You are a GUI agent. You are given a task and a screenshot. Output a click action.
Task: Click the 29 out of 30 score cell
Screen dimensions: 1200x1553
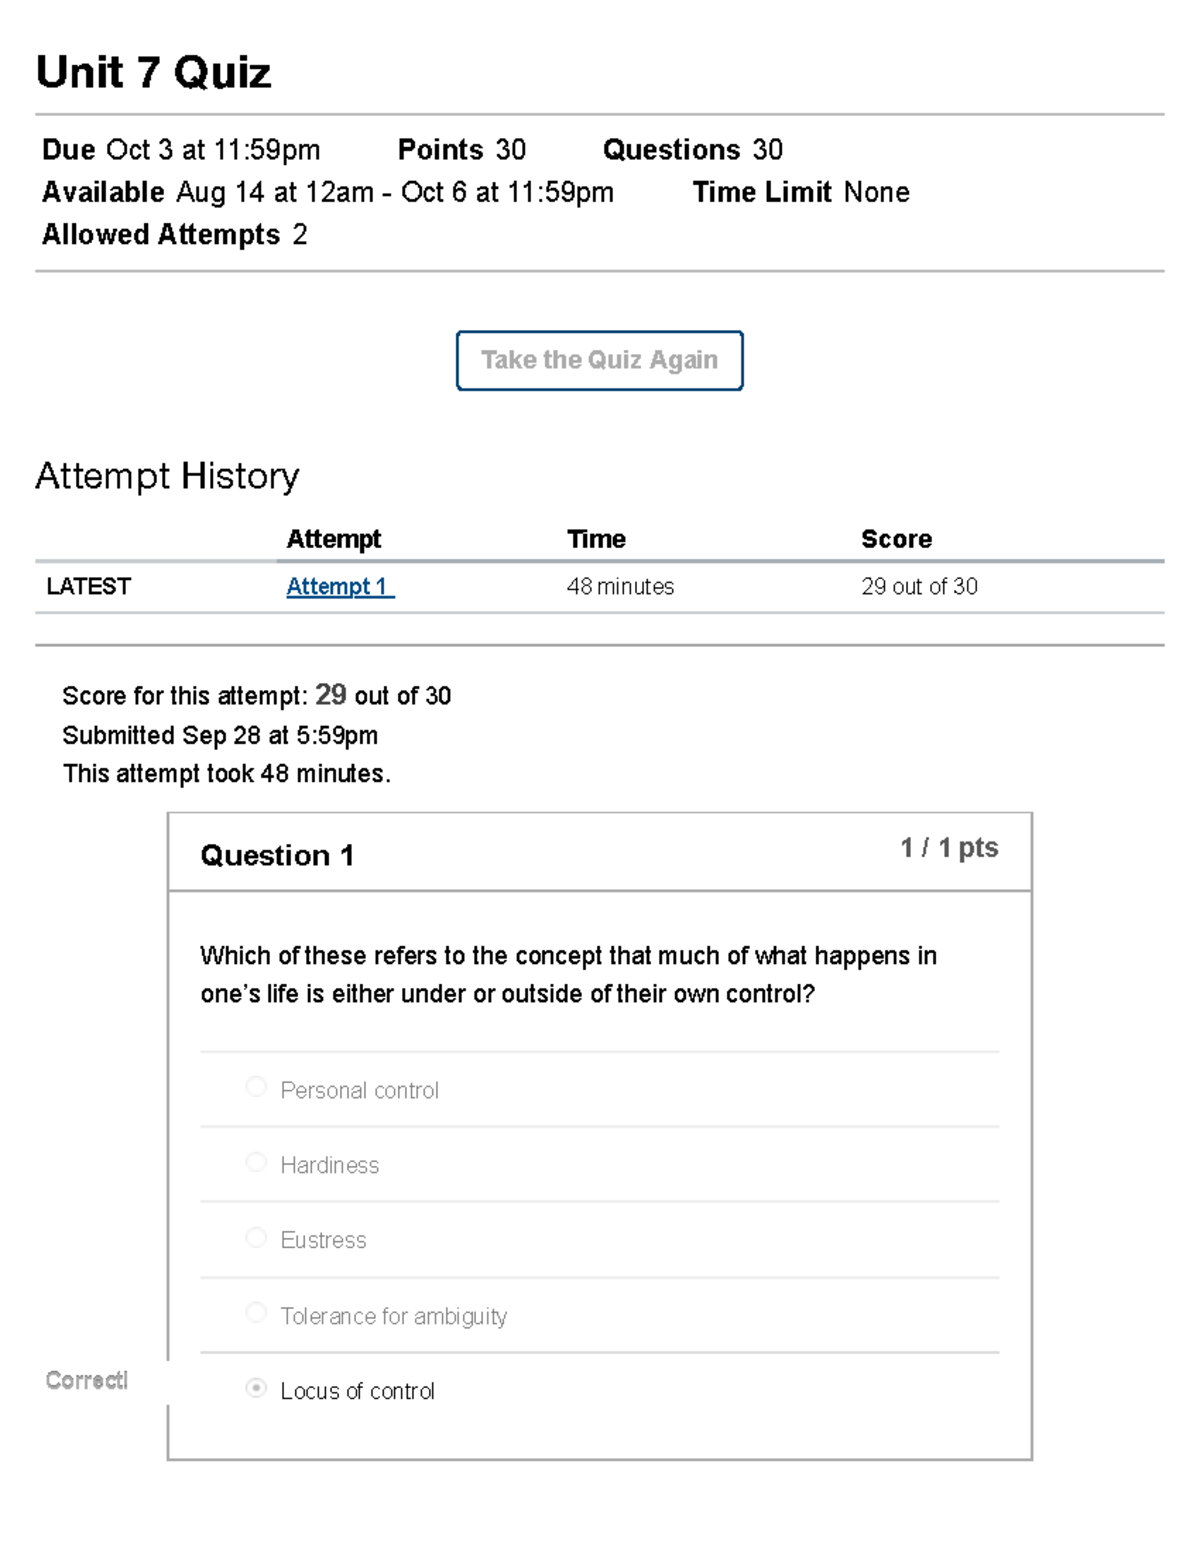pos(919,587)
